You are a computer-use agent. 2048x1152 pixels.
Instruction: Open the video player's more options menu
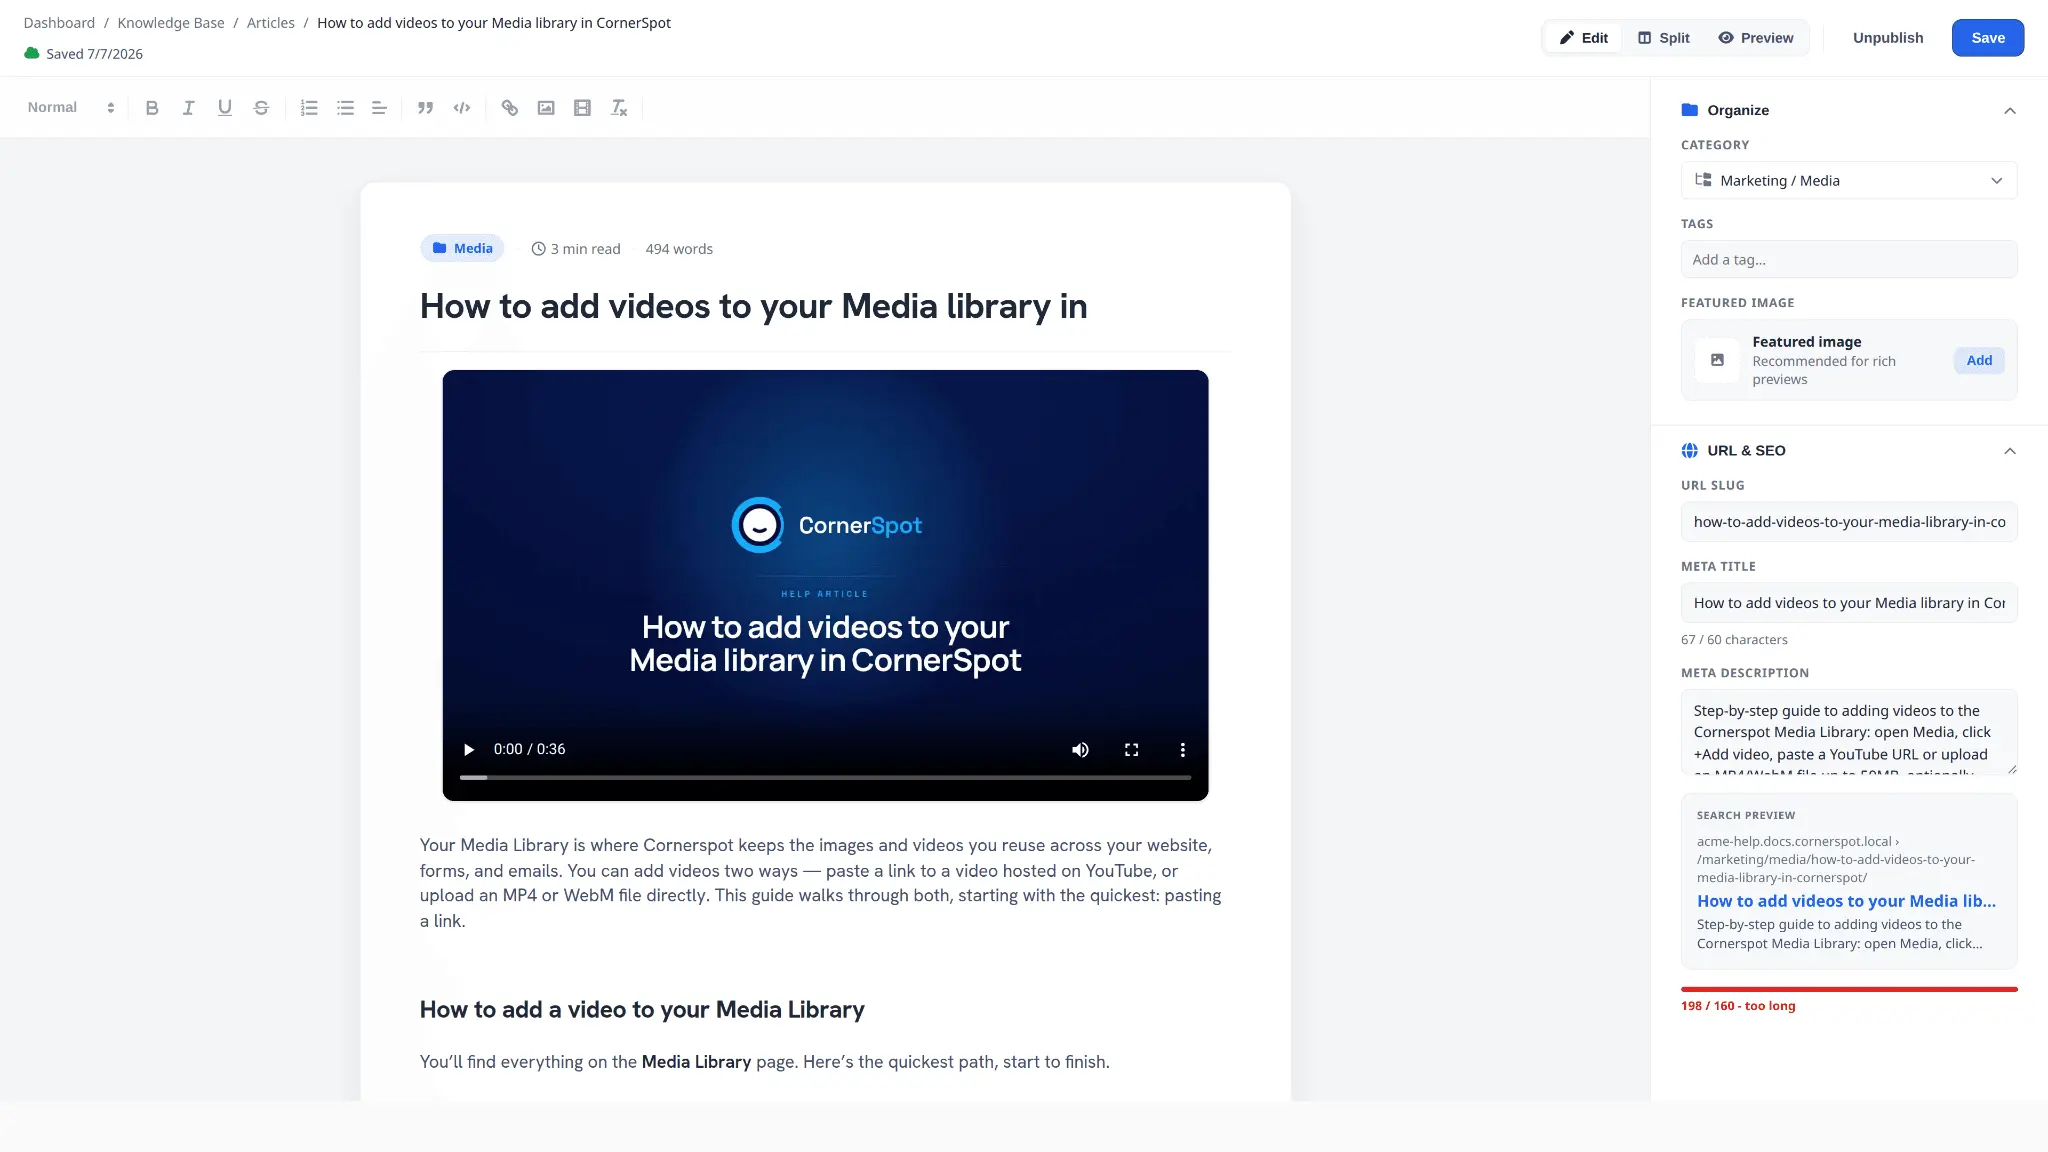pos(1182,750)
